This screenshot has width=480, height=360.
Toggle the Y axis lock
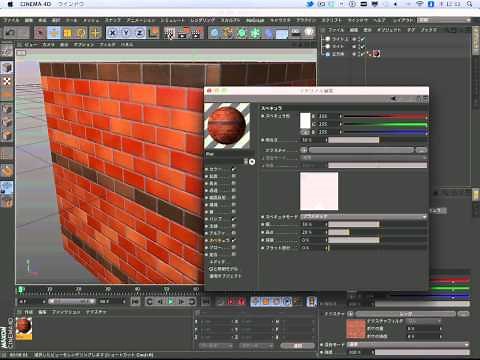tap(126, 33)
